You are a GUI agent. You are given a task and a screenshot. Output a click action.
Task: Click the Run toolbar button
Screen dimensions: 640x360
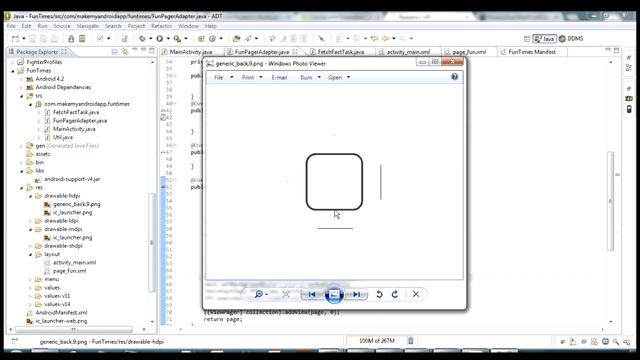(160, 39)
